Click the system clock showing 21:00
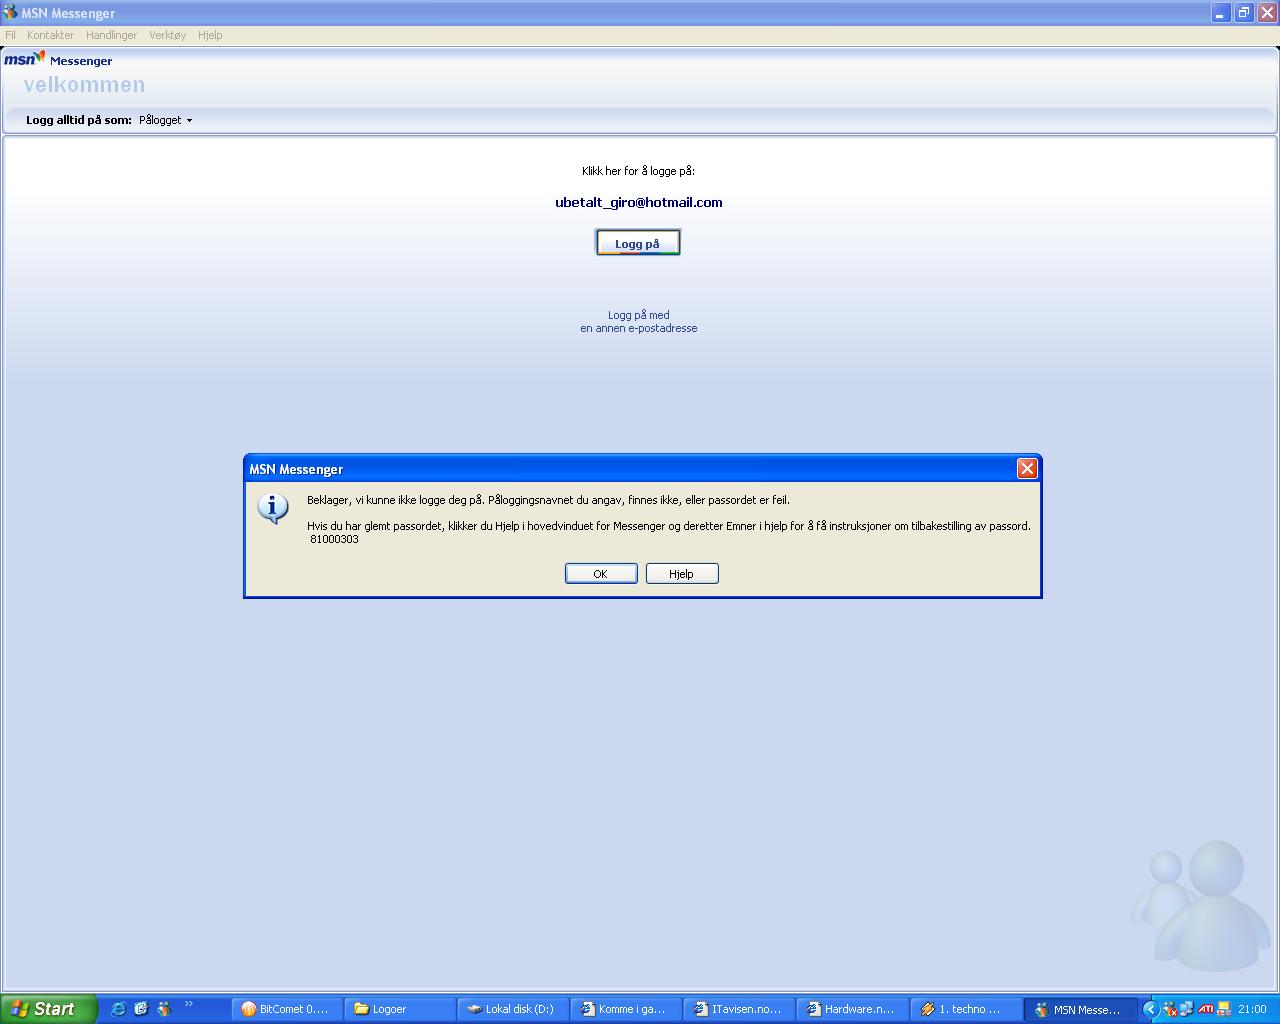Viewport: 1280px width, 1024px height. click(1252, 1009)
